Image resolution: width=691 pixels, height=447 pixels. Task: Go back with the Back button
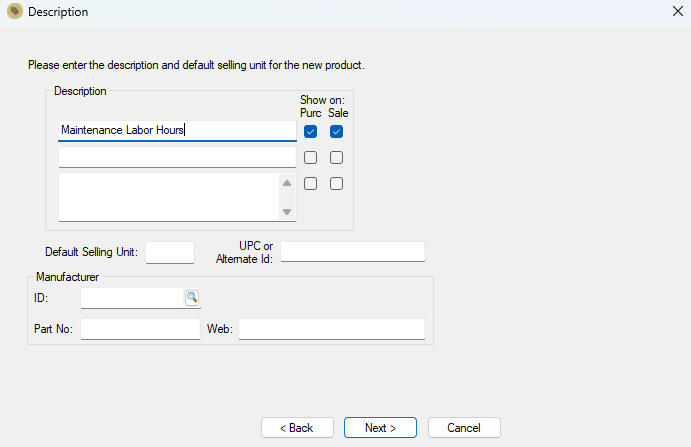297,428
